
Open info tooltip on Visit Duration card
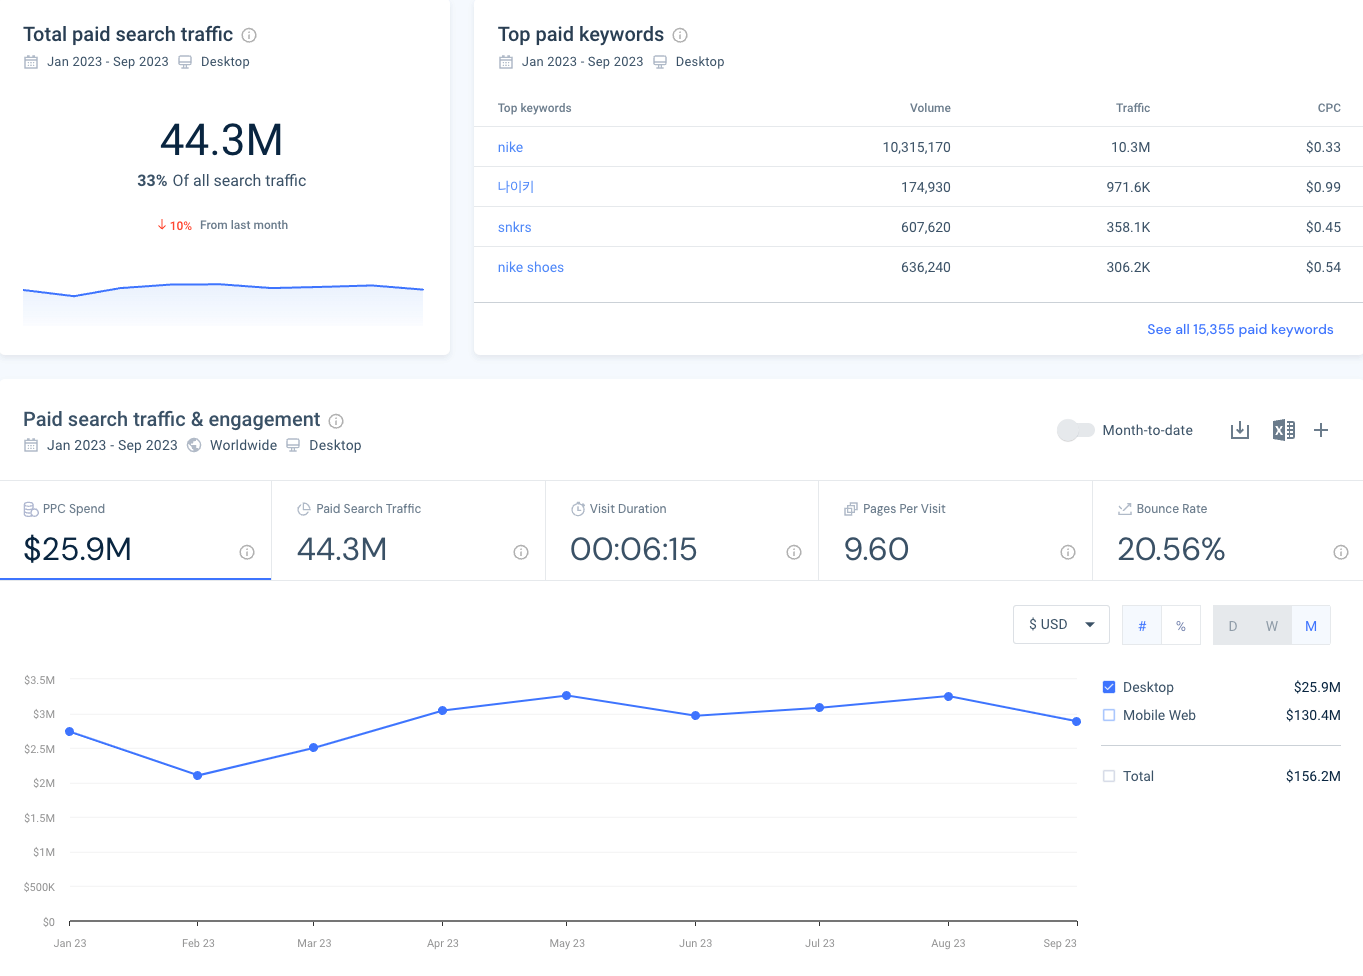click(x=794, y=552)
